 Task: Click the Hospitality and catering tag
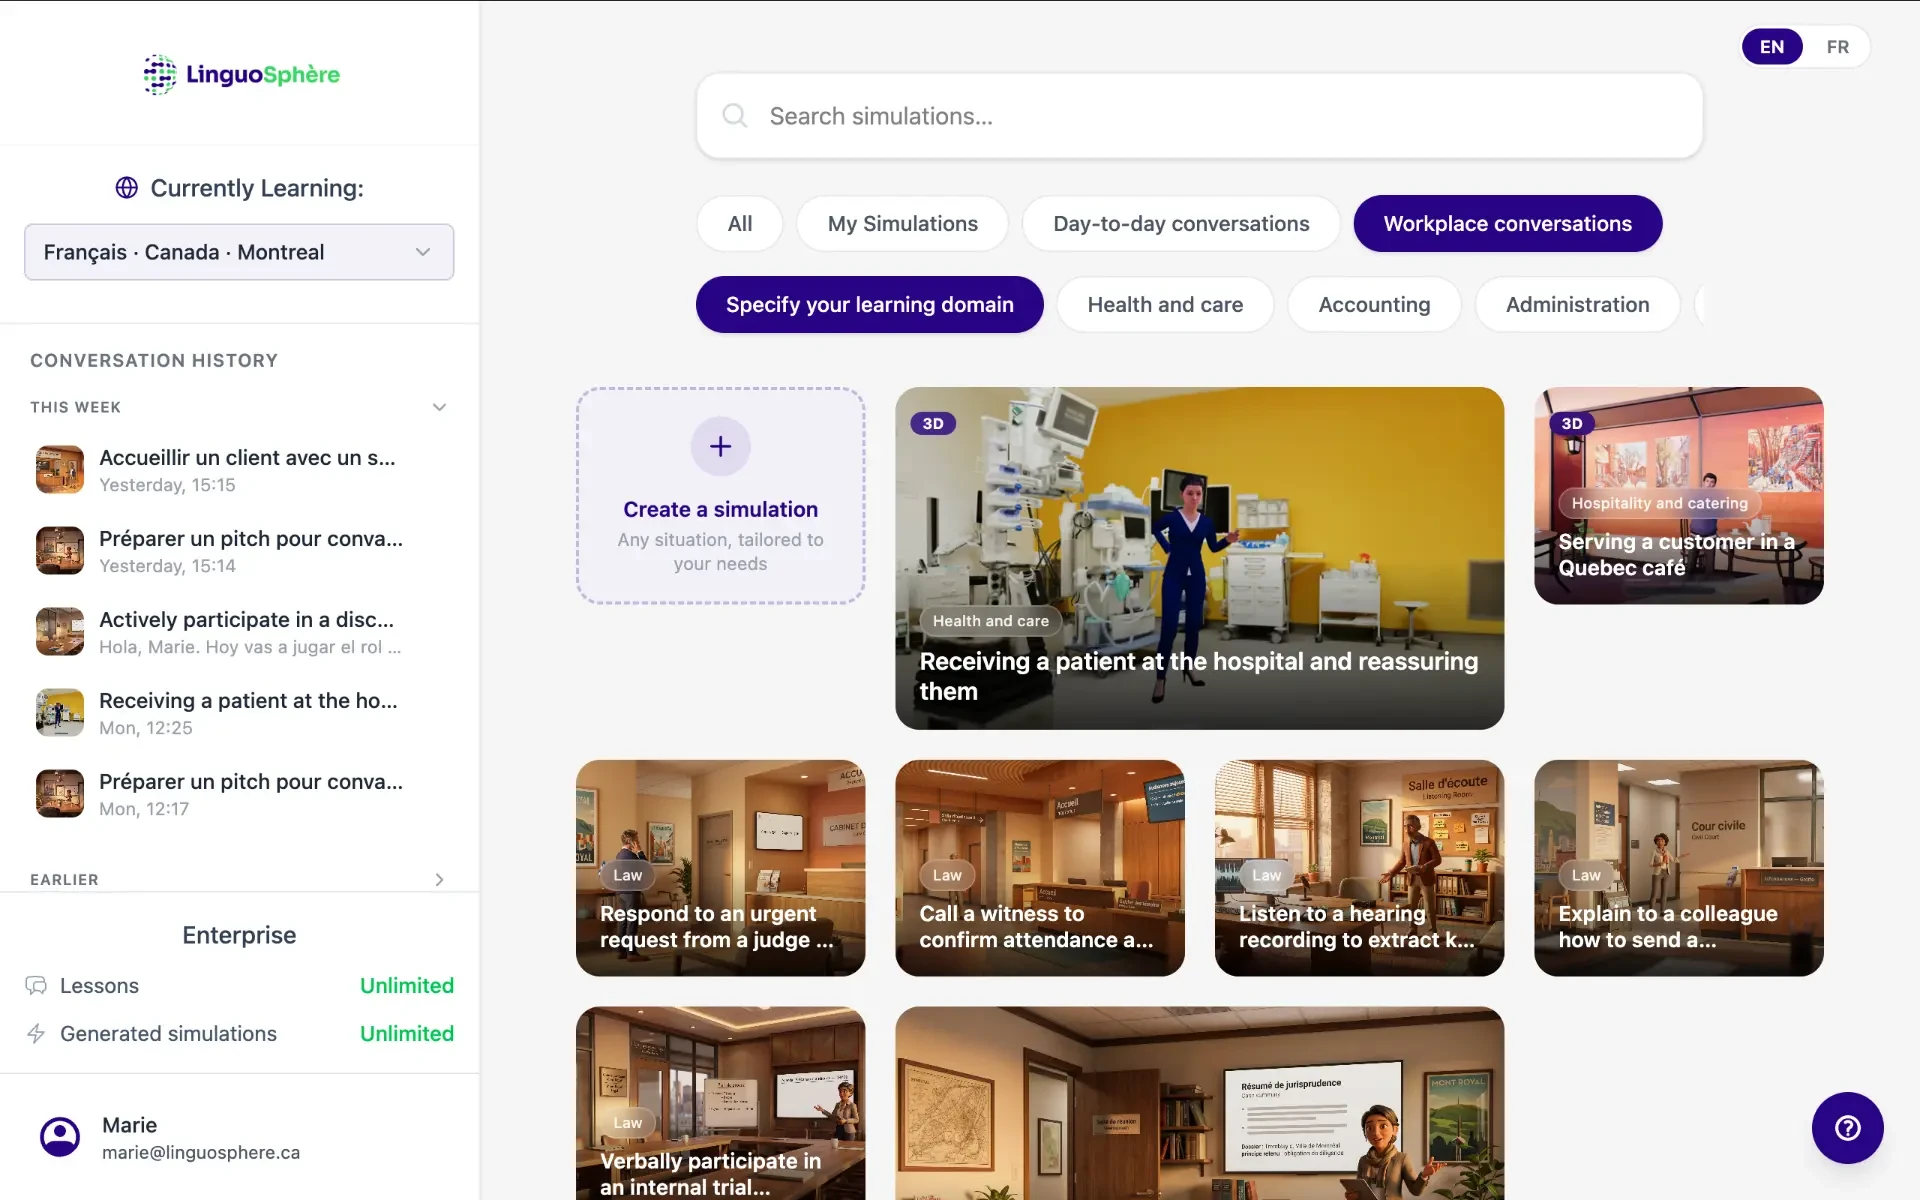pos(1660,503)
